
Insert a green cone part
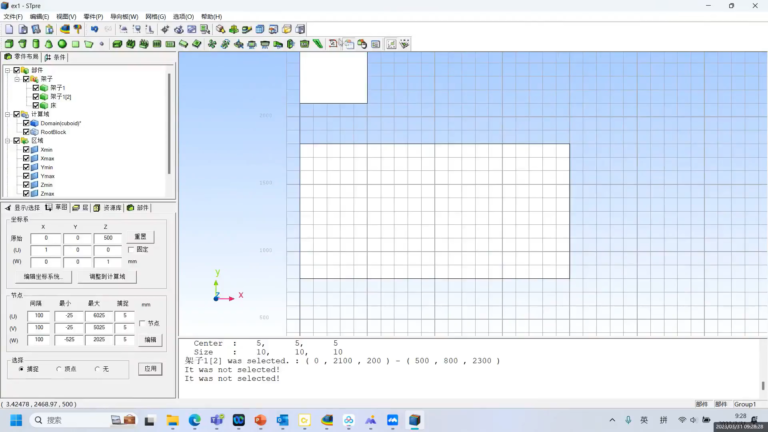tap(49, 44)
